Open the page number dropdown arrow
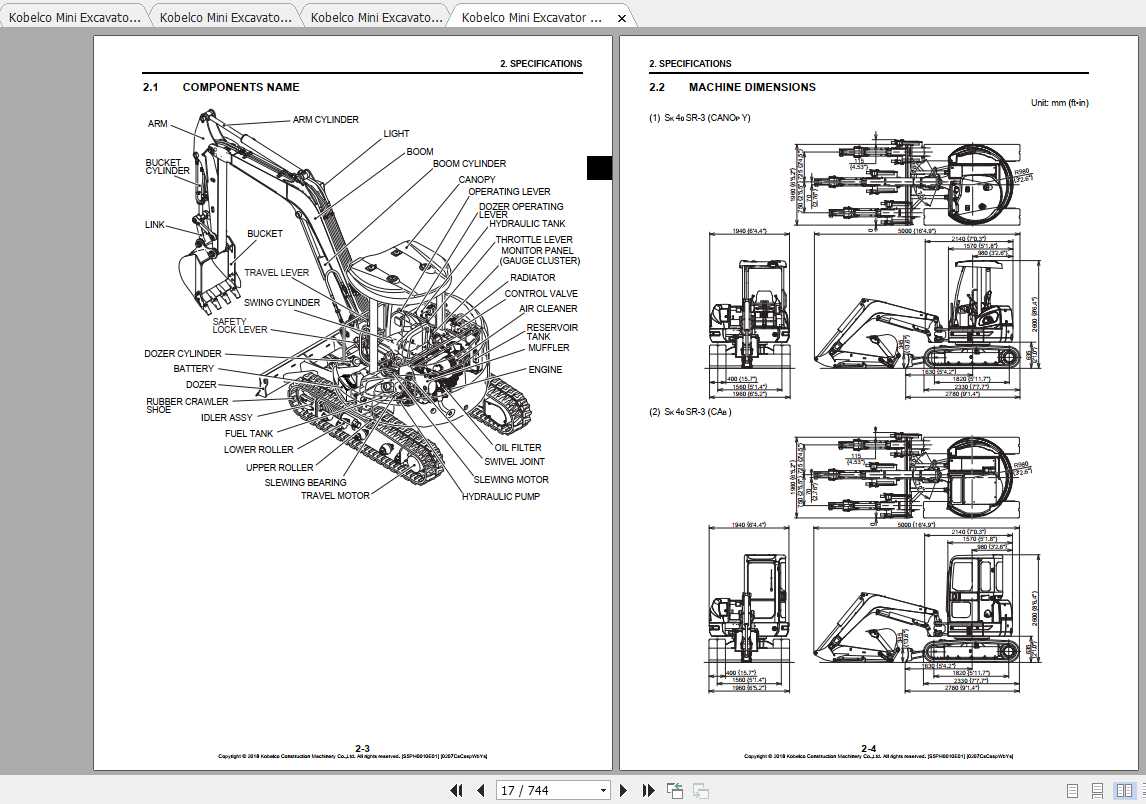 603,790
